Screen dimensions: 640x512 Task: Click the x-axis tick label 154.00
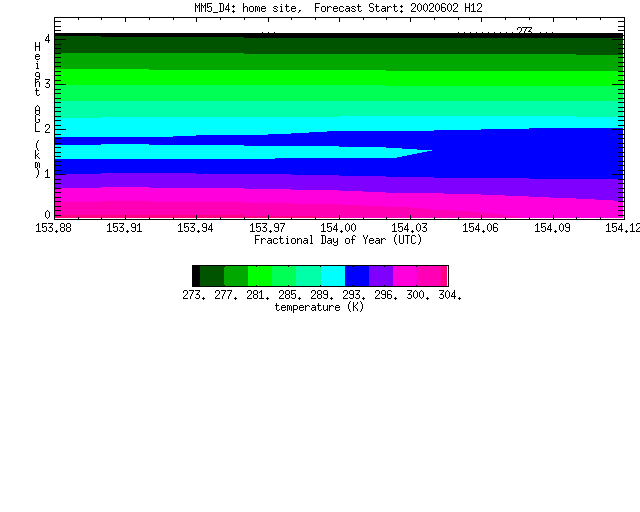(x=338, y=228)
